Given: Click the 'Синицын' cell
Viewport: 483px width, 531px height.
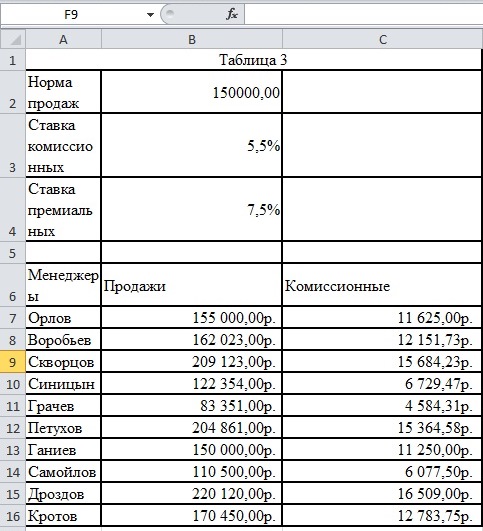Looking at the screenshot, I should click(63, 384).
